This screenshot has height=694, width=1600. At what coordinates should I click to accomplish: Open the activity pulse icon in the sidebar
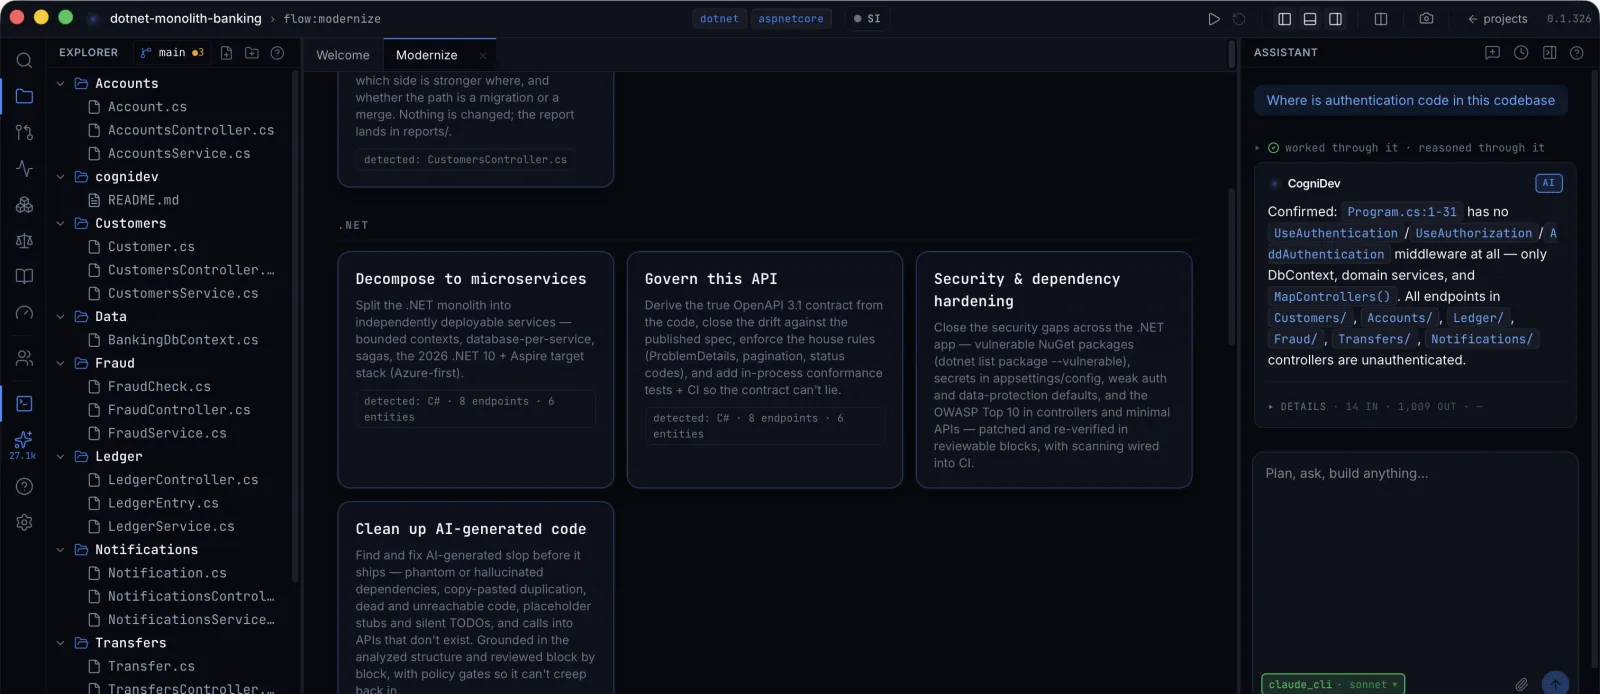point(24,168)
